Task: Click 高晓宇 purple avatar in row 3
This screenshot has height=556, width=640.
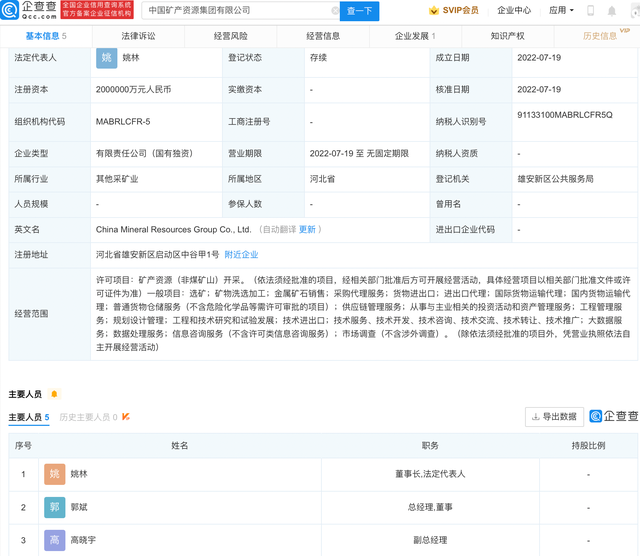Action: click(55, 540)
